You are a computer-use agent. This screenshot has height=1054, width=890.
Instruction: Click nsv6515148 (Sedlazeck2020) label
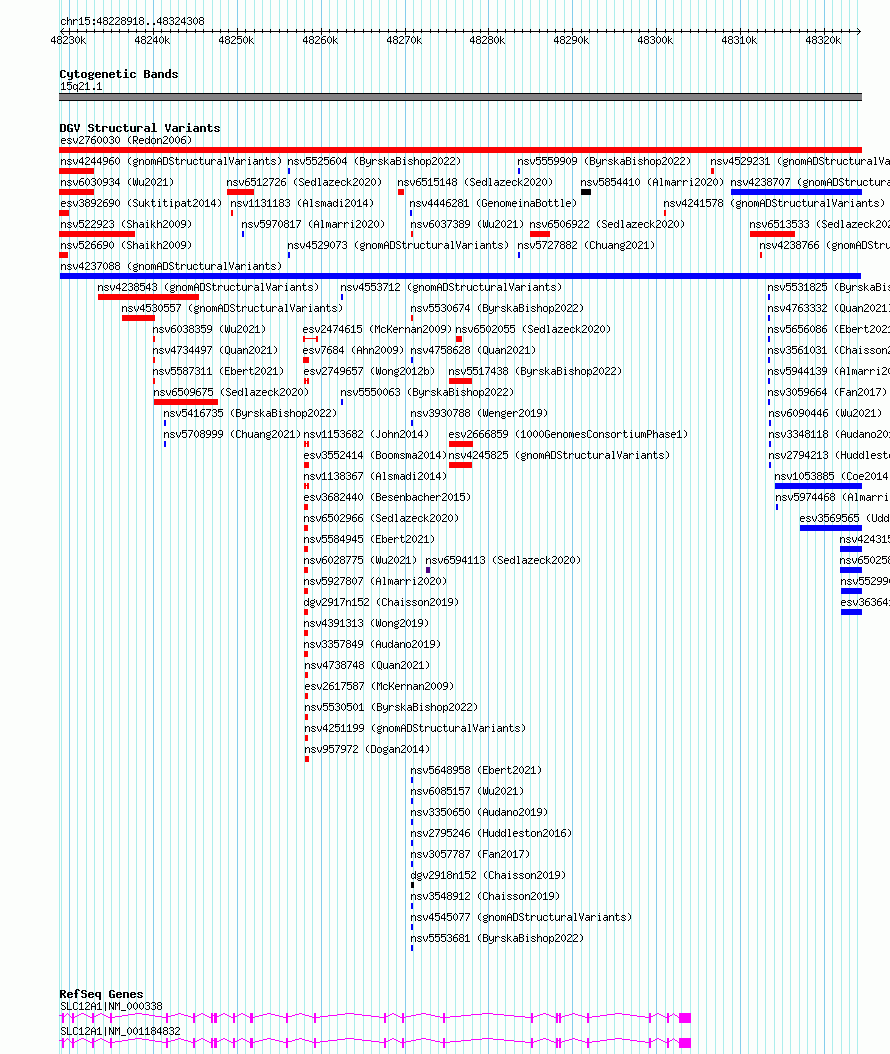(475, 182)
